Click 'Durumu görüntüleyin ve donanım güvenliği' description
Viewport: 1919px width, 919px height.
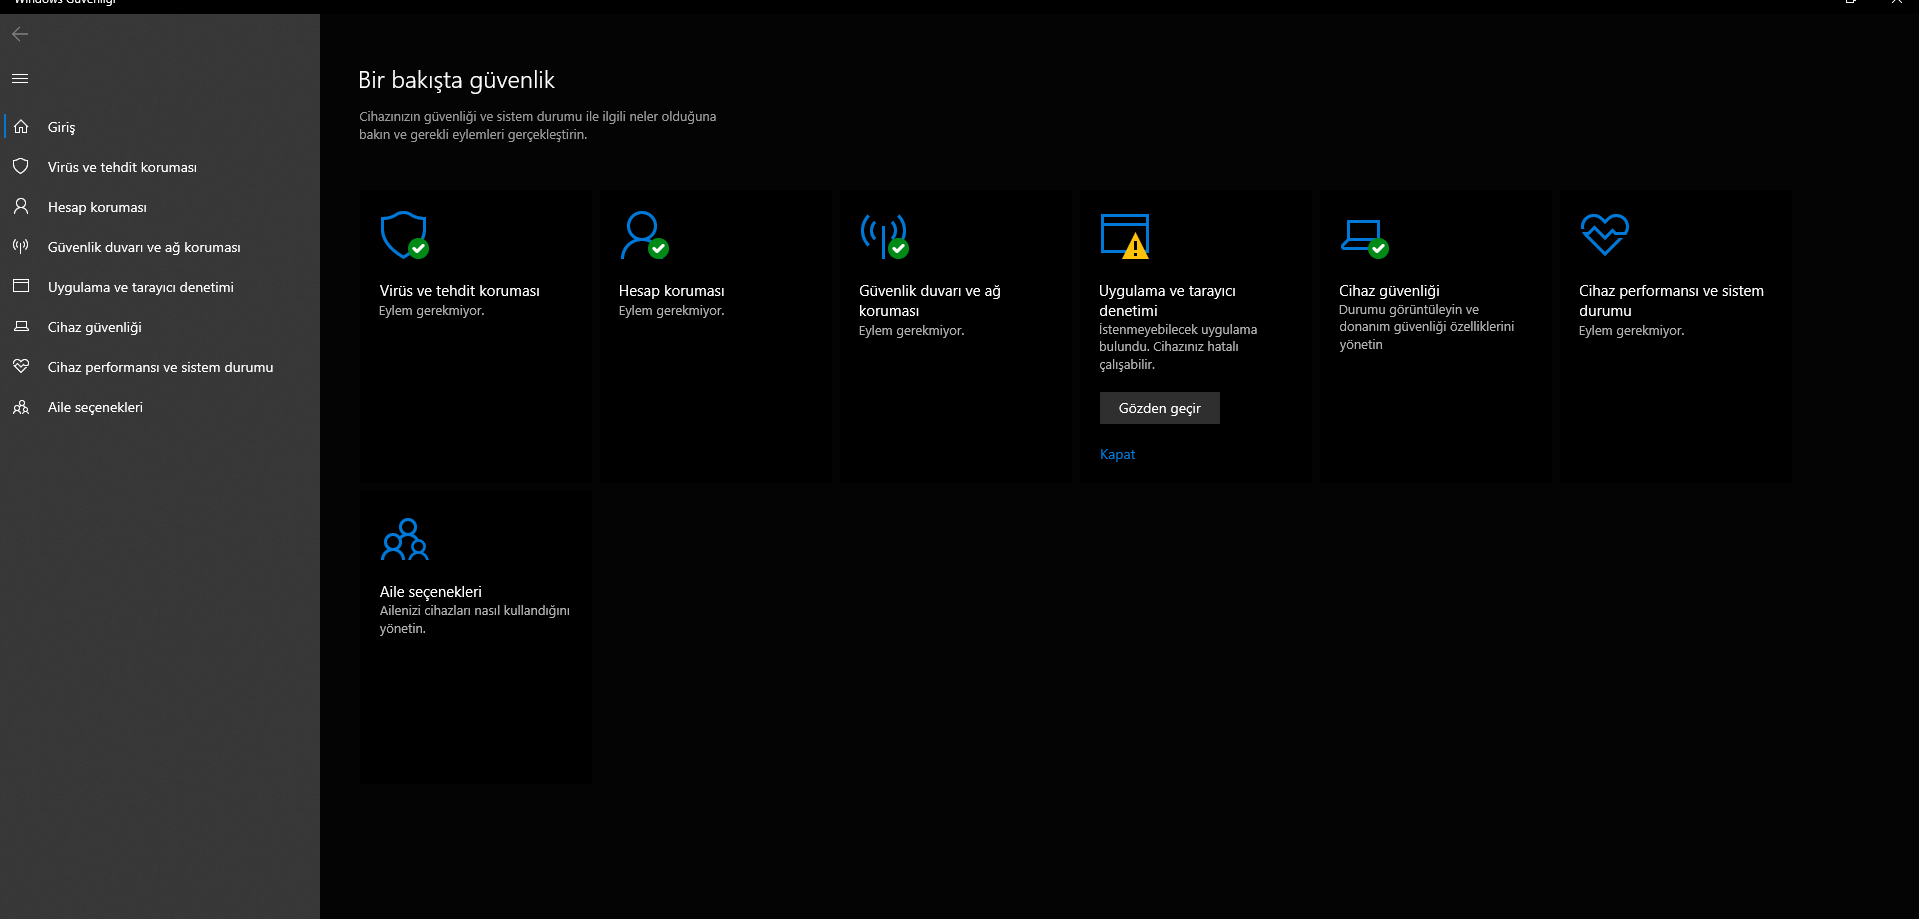tap(1427, 327)
